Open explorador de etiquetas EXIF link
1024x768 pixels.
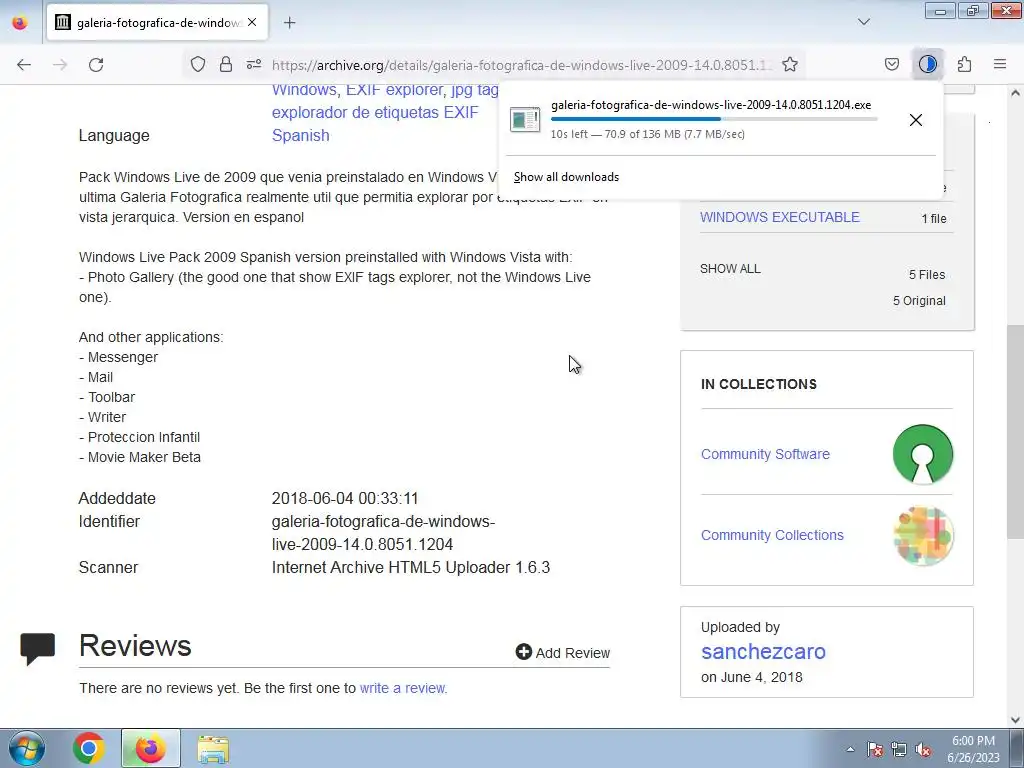375,112
